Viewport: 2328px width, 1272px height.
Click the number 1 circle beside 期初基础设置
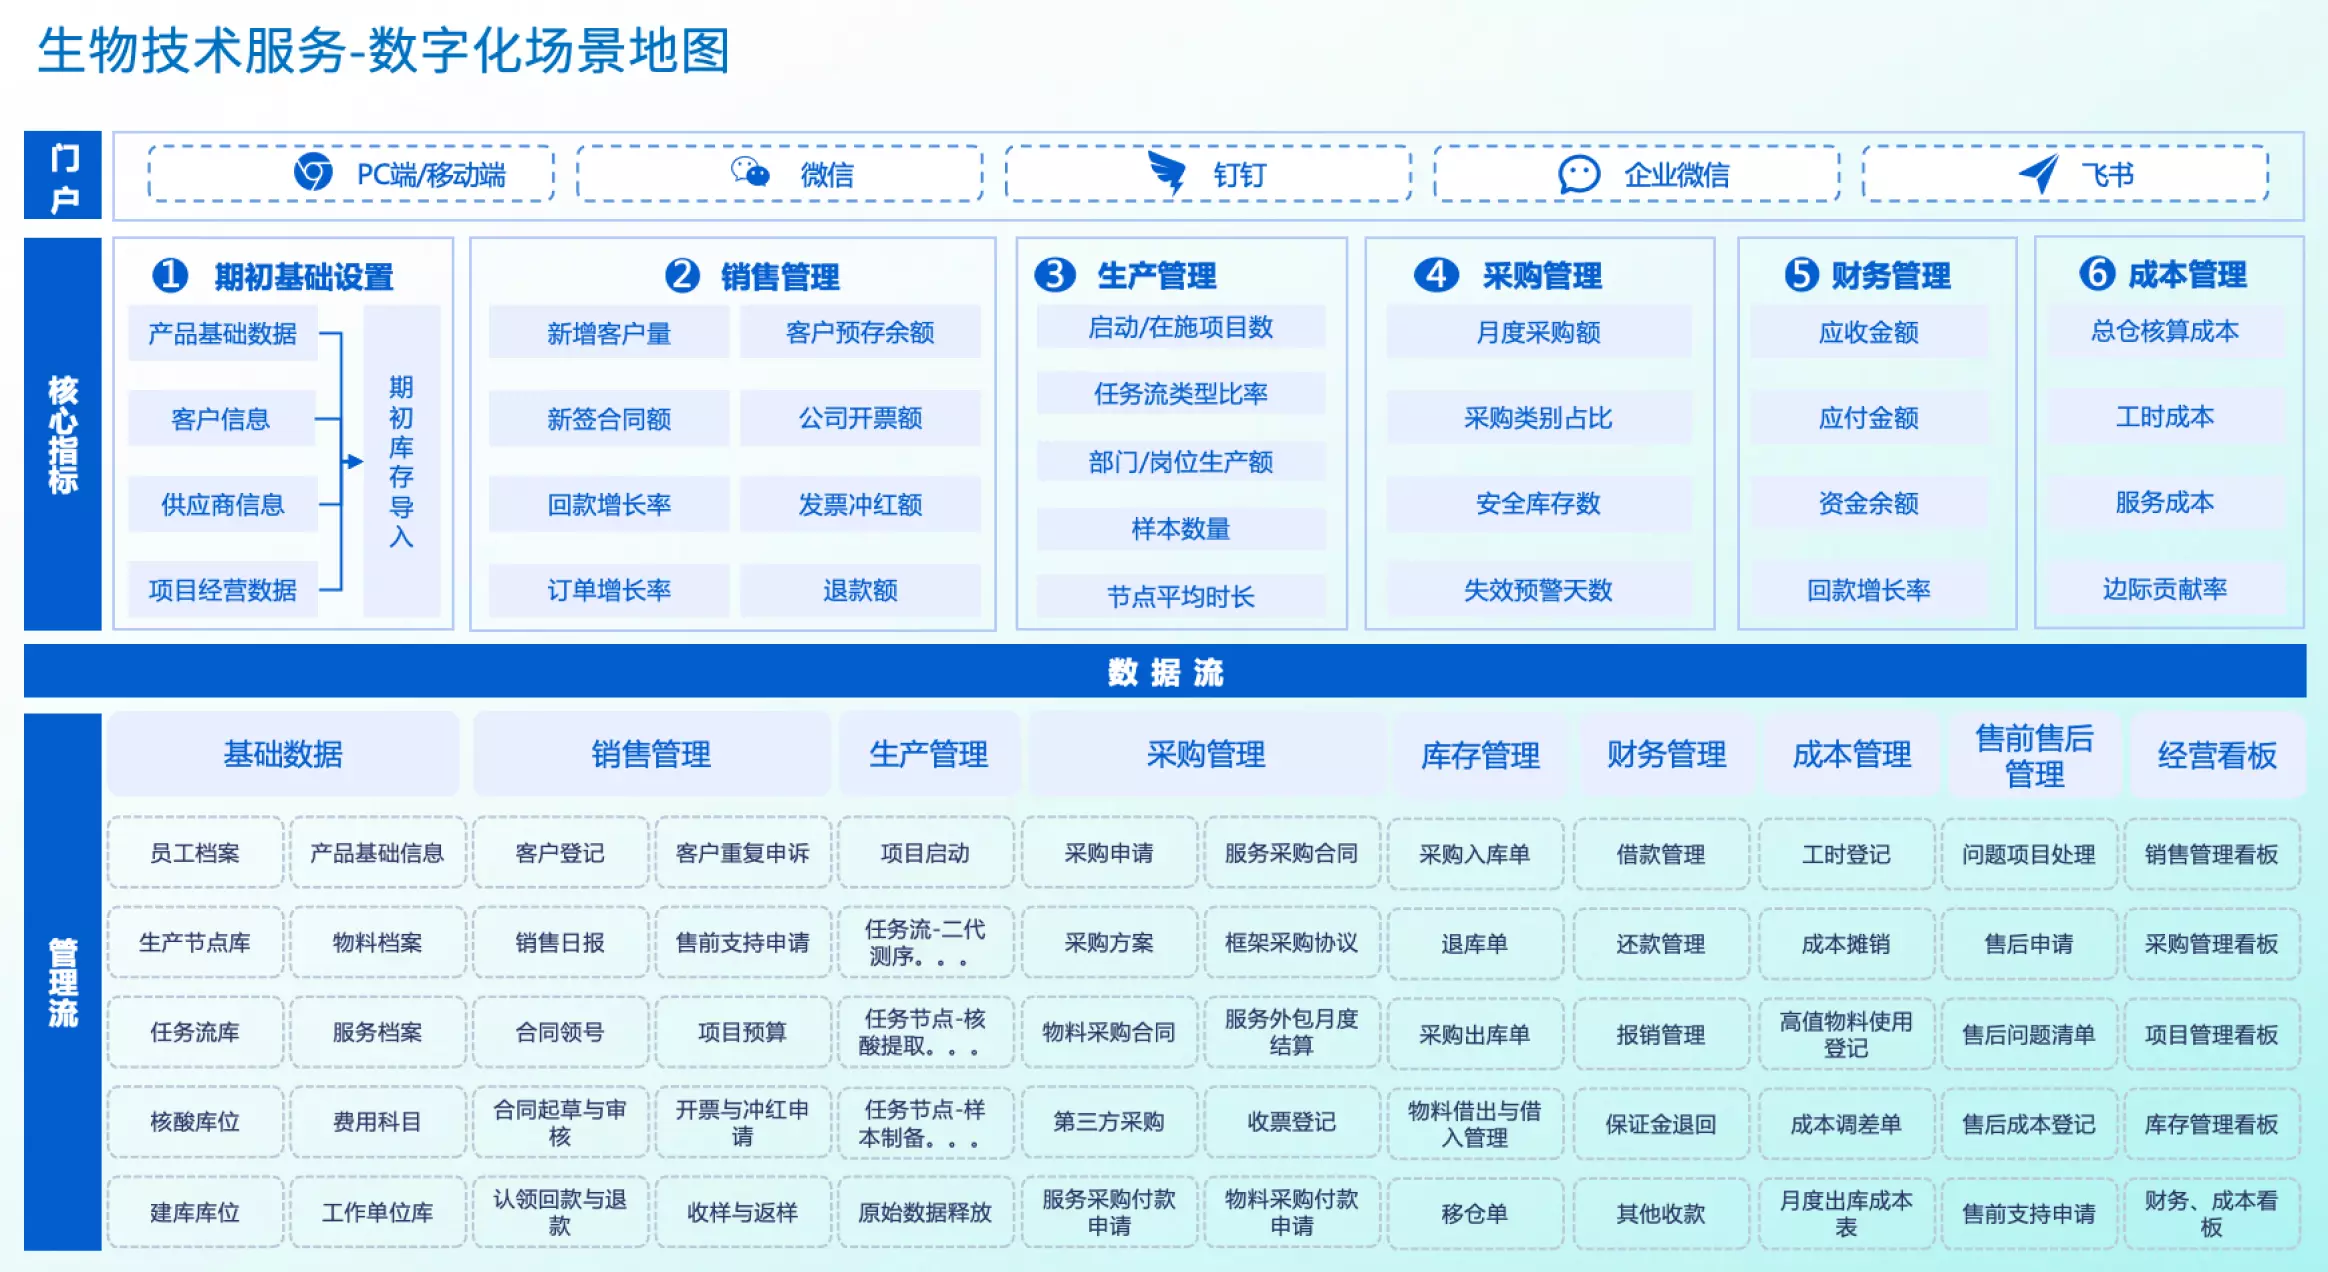170,275
